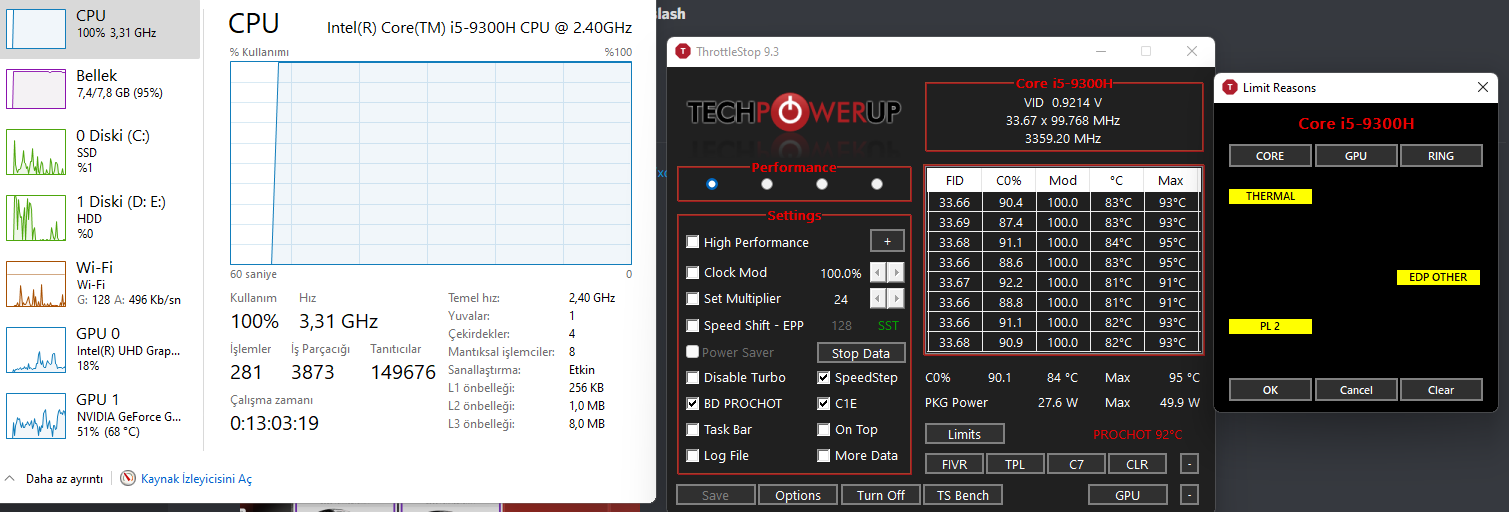Enable the High Performance checkbox
Viewport: 1509px width, 512px height.
(x=693, y=242)
